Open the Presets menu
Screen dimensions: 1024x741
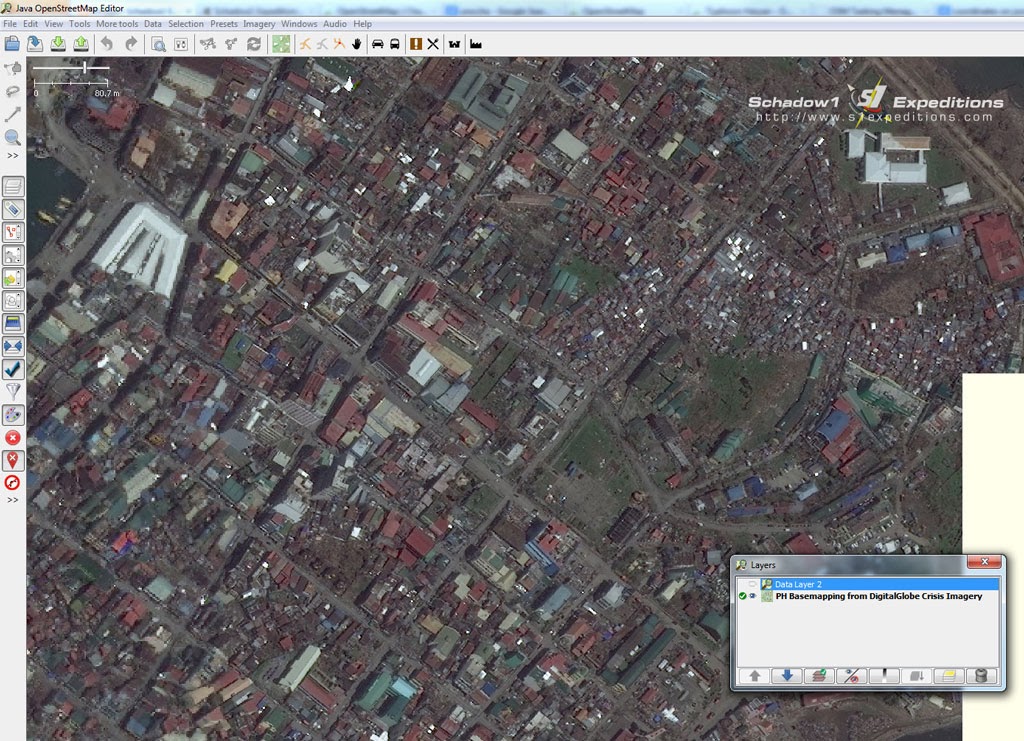tap(224, 24)
